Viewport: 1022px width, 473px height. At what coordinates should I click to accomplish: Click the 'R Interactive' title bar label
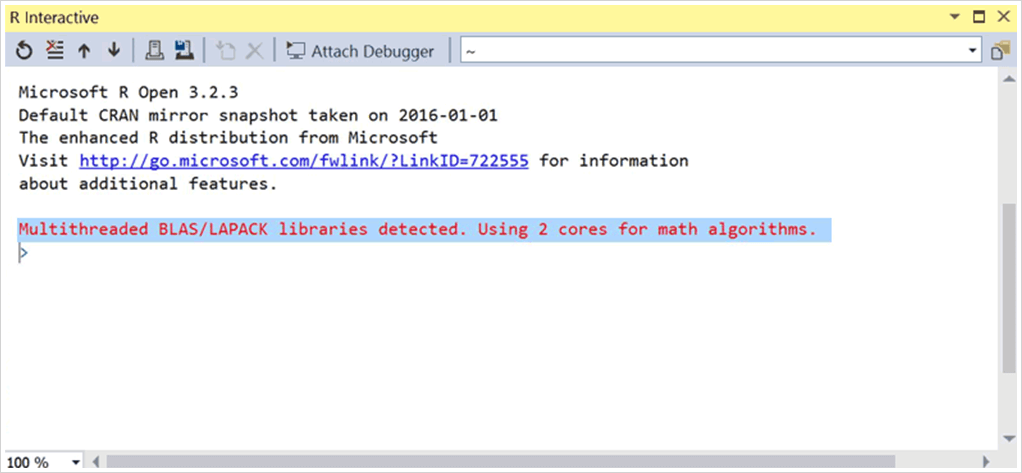[x=54, y=18]
